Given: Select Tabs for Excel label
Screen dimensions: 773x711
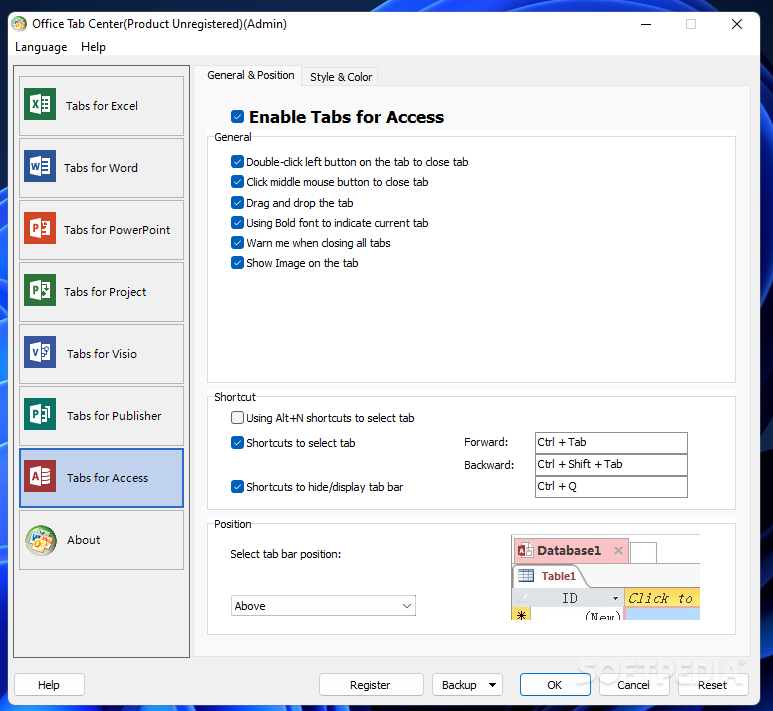Looking at the screenshot, I should tap(102, 106).
